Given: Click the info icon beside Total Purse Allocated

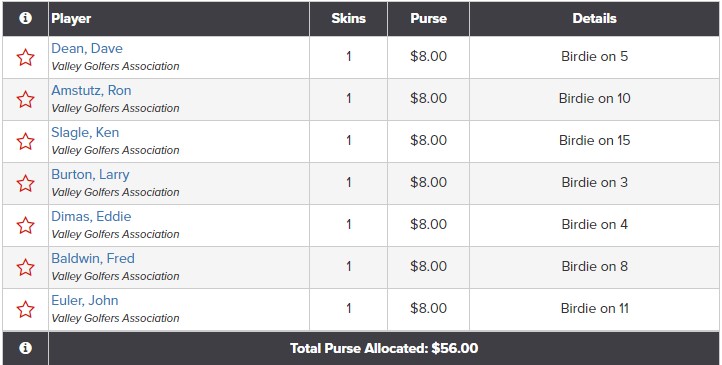Looking at the screenshot, I should 25,348.
